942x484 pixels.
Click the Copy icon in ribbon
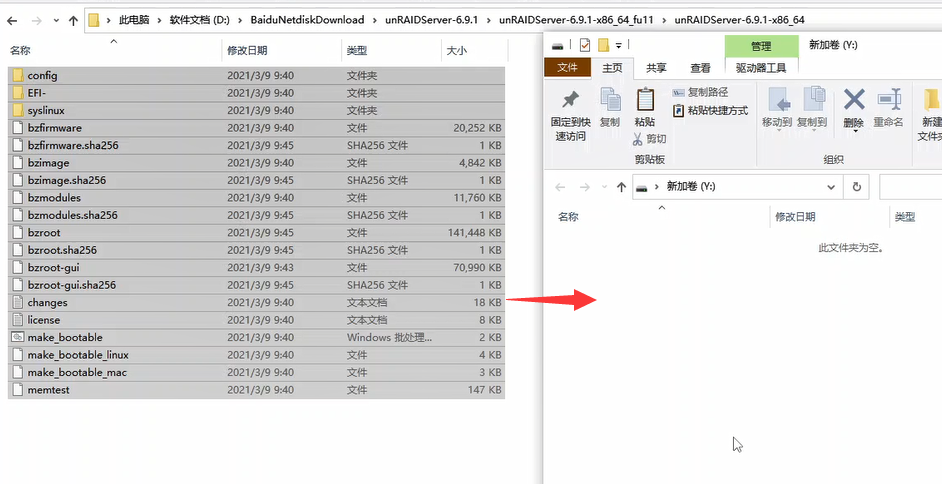coord(610,100)
